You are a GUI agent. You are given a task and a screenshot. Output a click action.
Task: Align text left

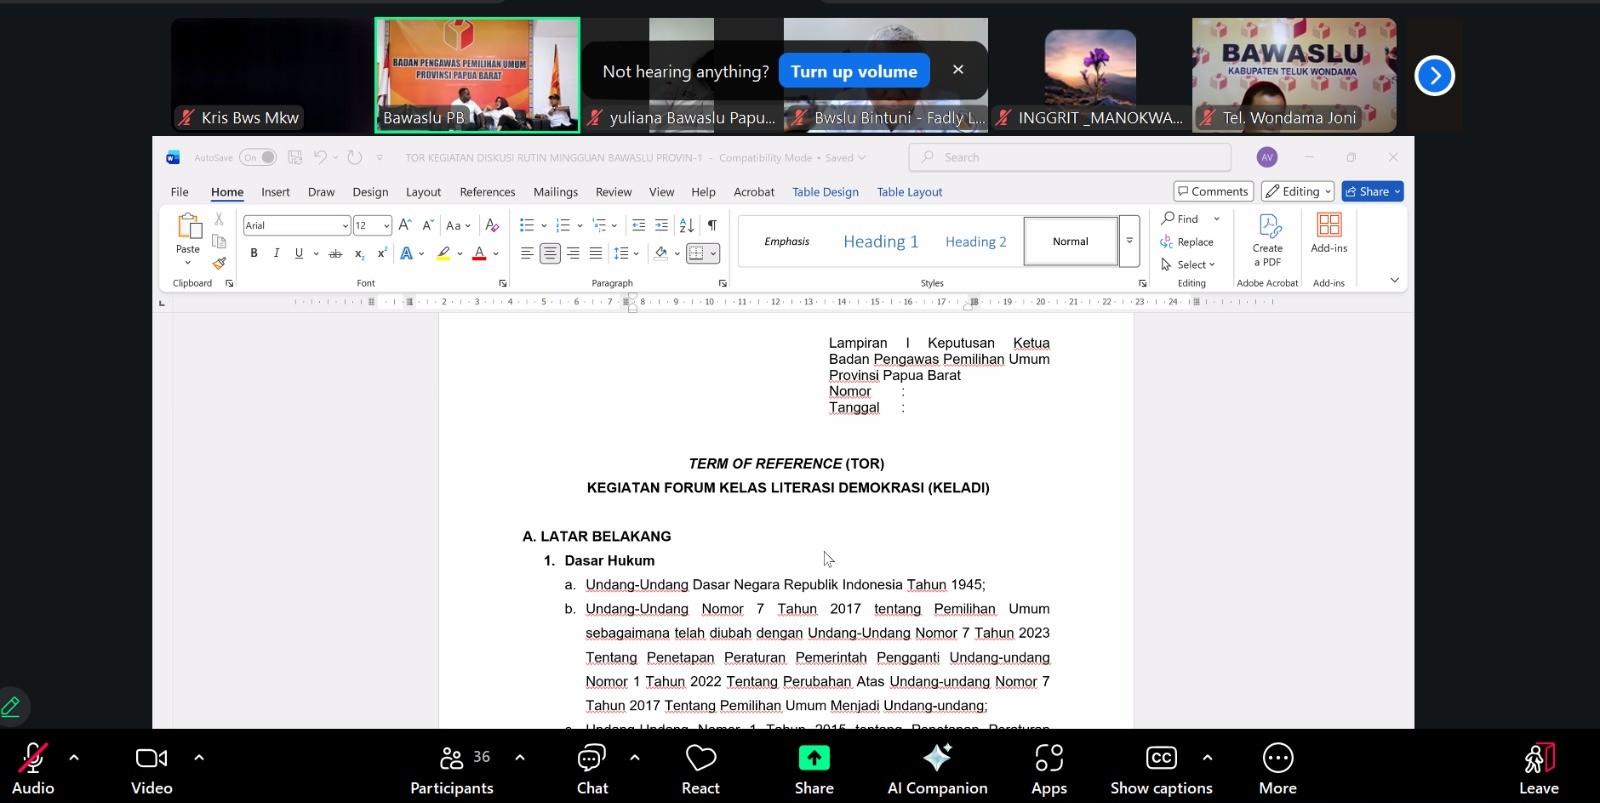(527, 254)
